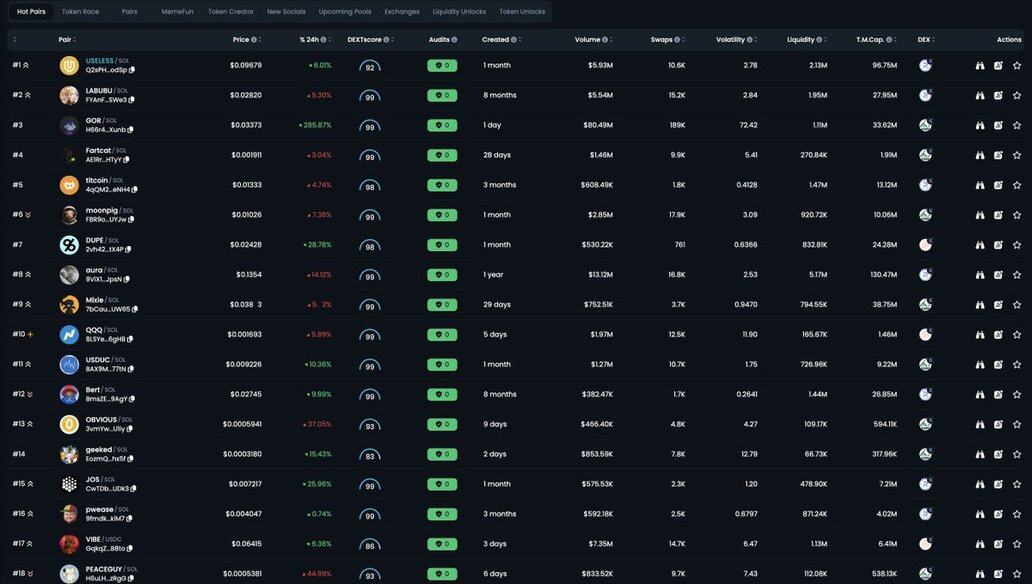Viewport: 1032px width, 584px height.
Task: Open the MemeFun tab
Action: [178, 12]
